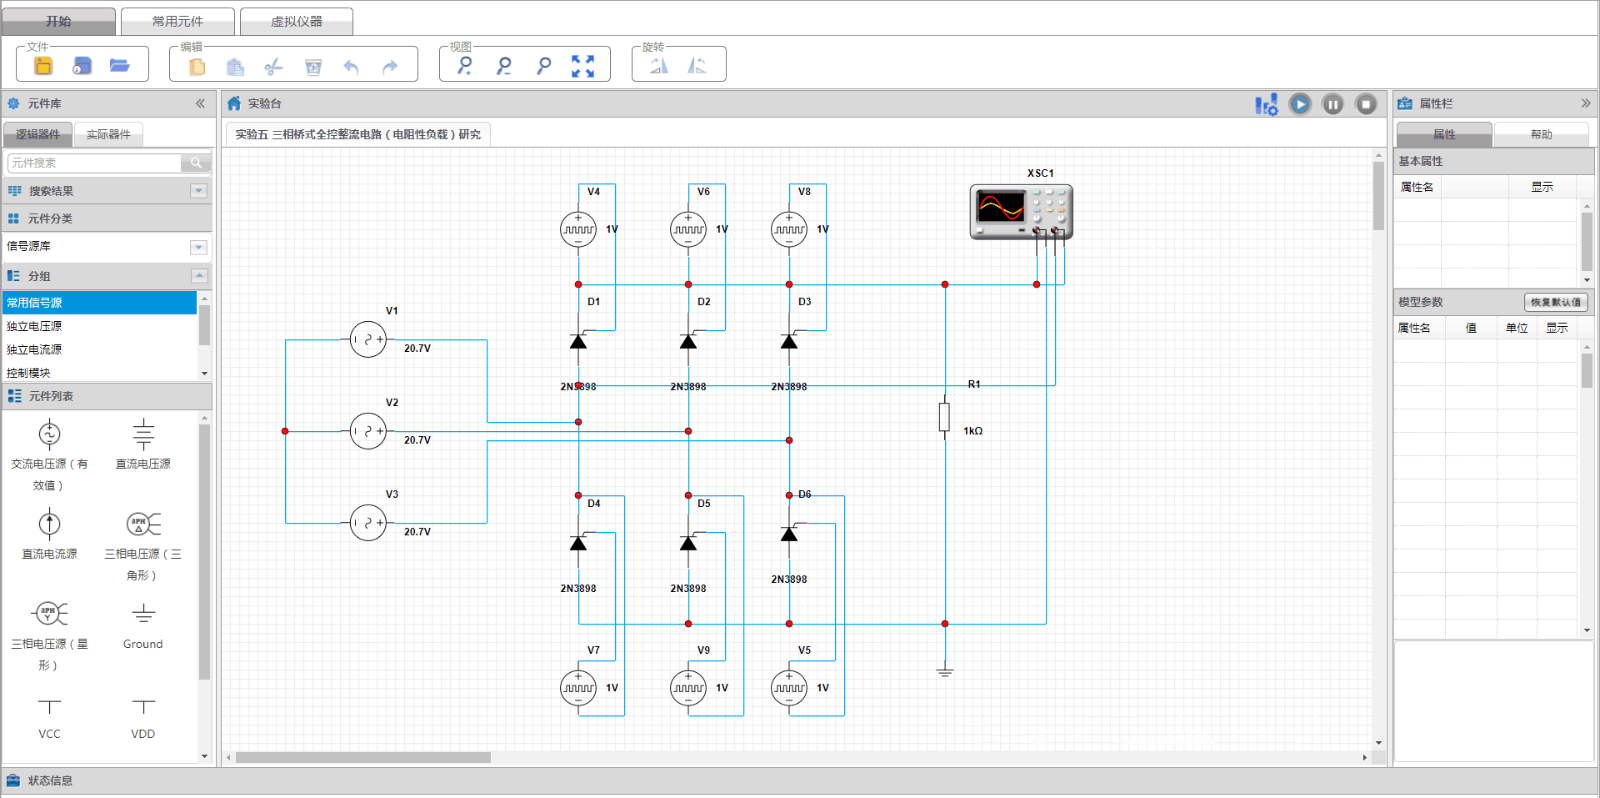Image resolution: width=1600 pixels, height=798 pixels.
Task: Click the 恢复默认值 button
Action: [1555, 302]
